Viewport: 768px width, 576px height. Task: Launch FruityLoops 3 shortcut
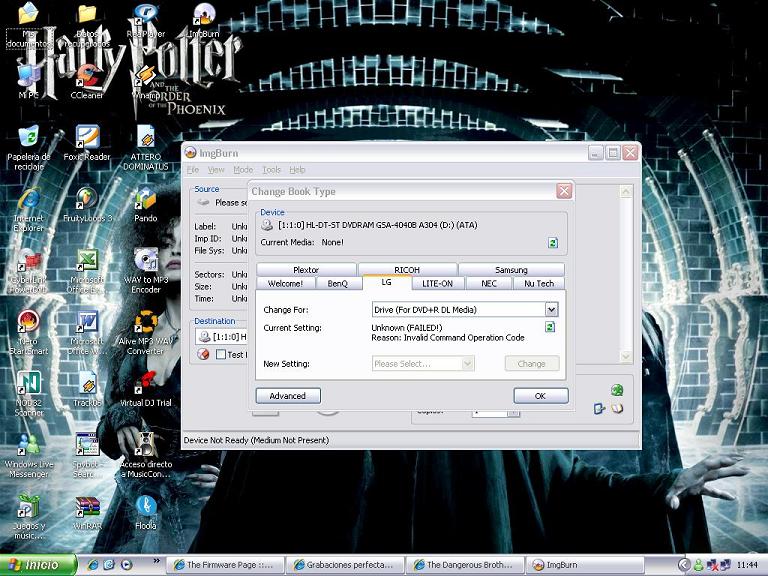pyautogui.click(x=87, y=205)
